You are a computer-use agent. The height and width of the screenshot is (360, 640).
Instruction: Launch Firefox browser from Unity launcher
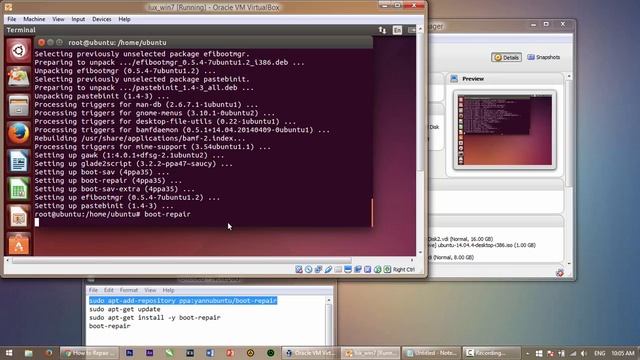coord(18,133)
